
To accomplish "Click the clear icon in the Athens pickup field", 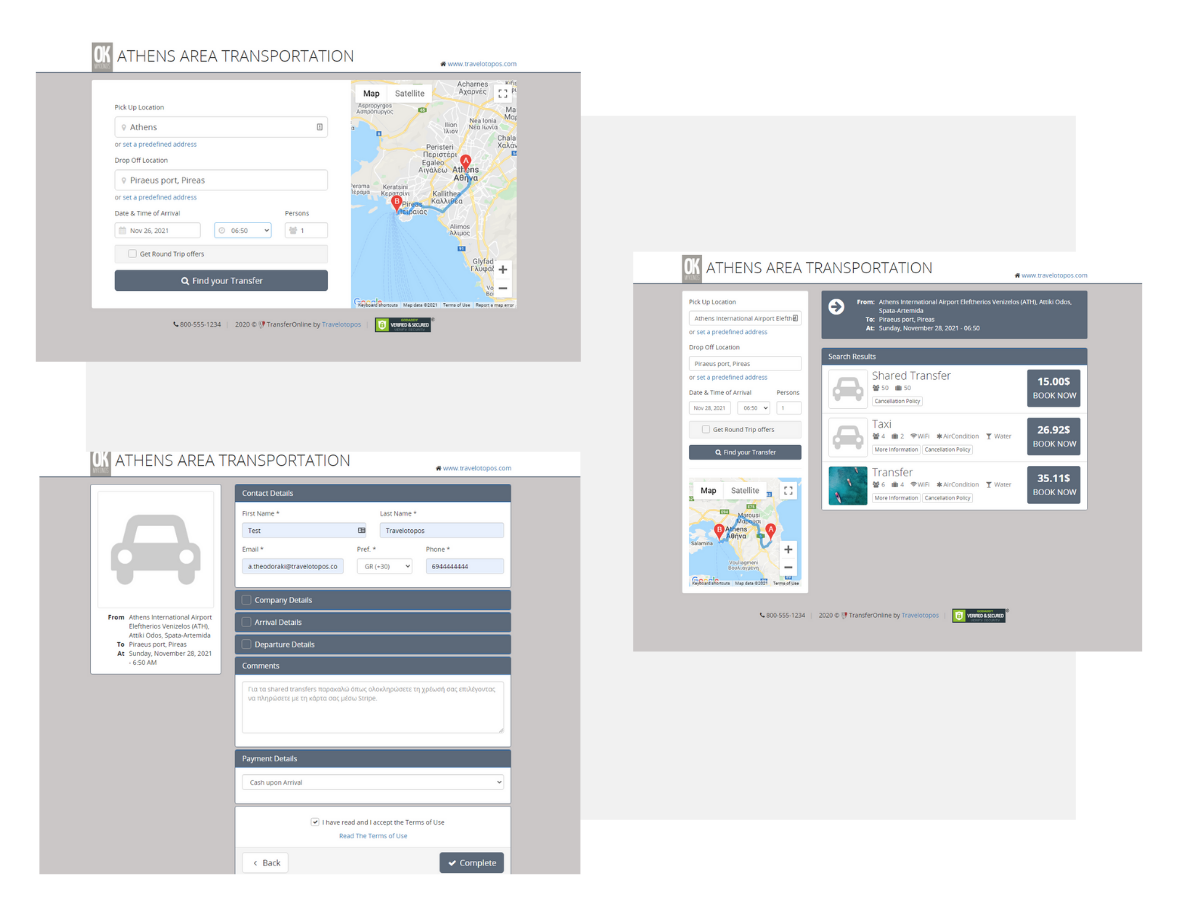I will (x=319, y=127).
